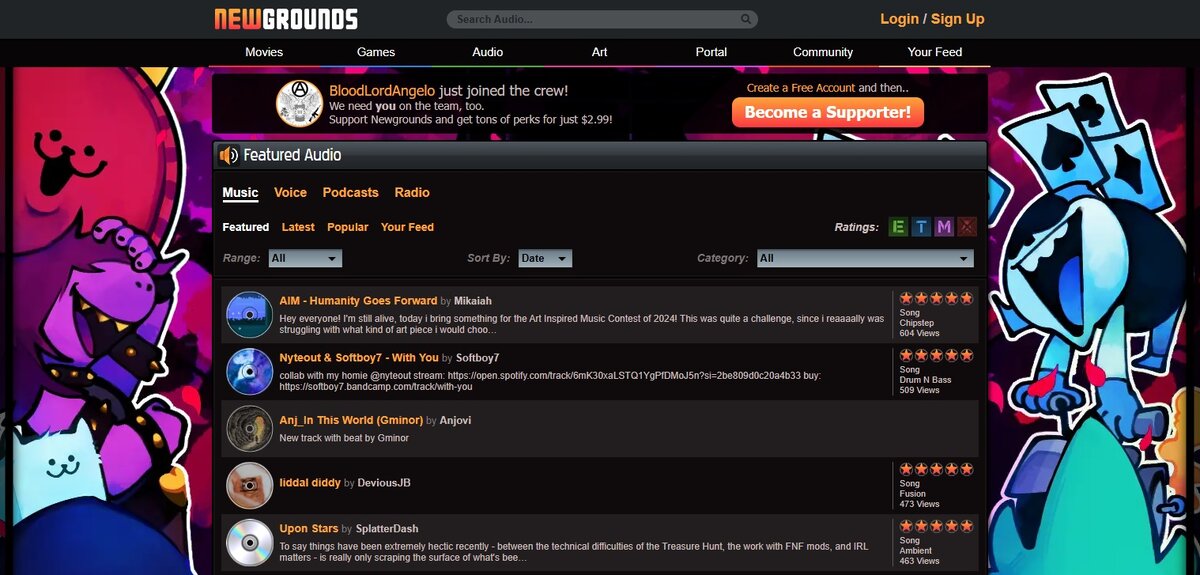
Task: Open the liddal diddy title link
Action: point(310,482)
